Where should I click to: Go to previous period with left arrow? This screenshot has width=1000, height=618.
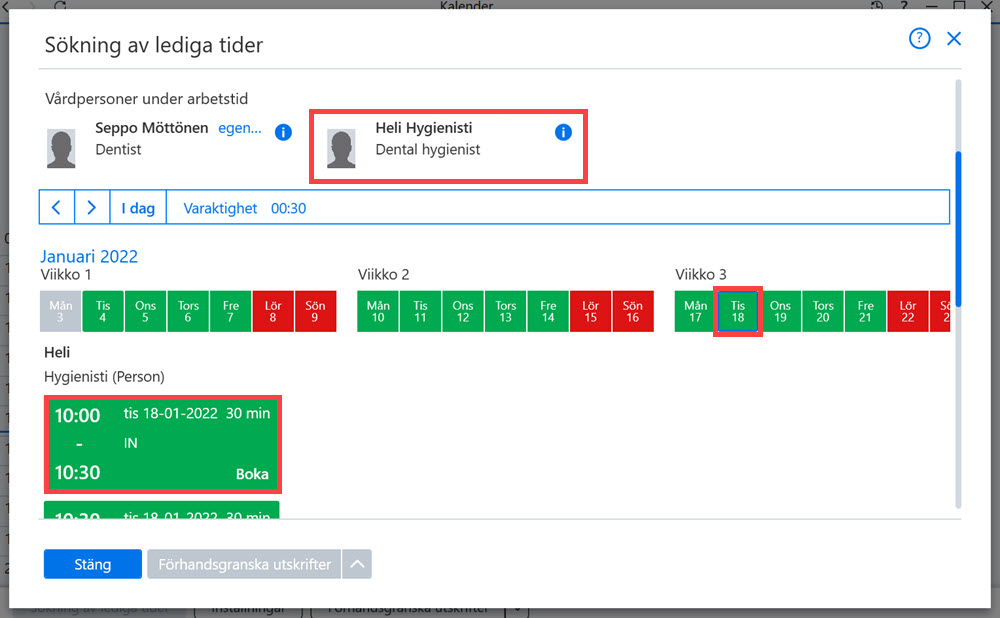tap(57, 207)
